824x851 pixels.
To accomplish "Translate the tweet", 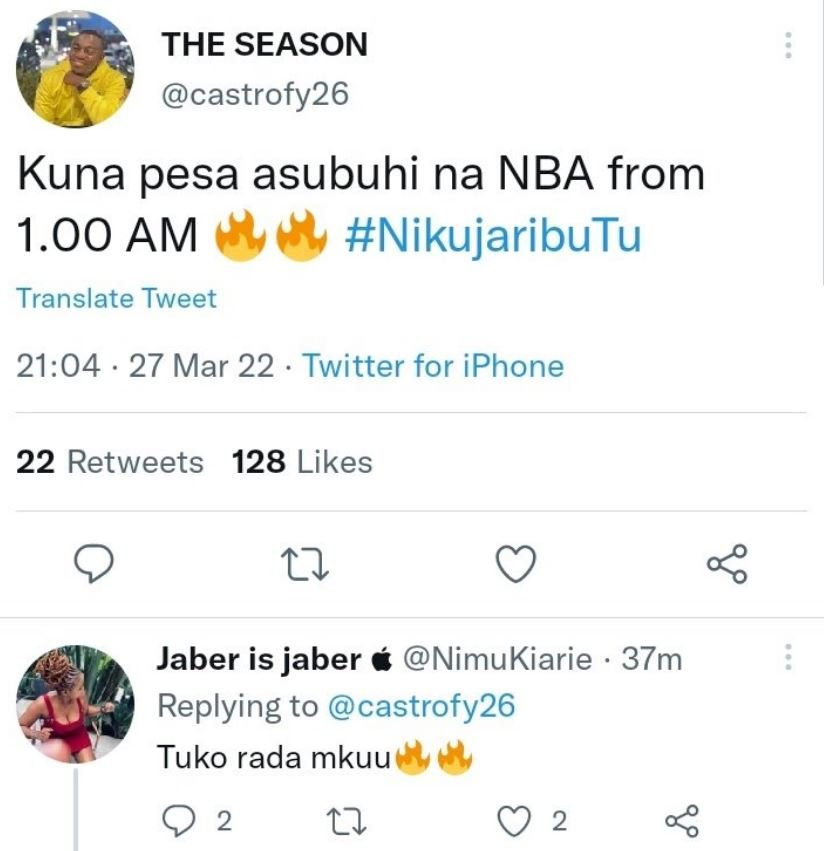I will point(115,298).
